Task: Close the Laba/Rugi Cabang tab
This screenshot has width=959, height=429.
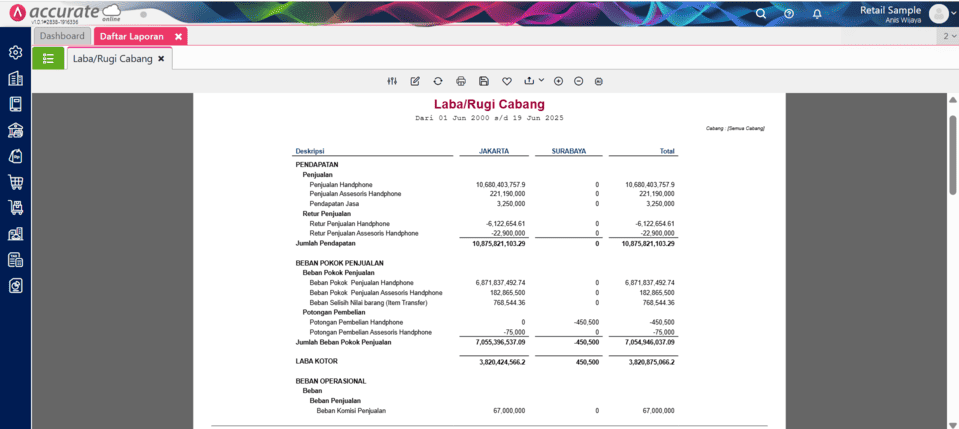Action: pyautogui.click(x=161, y=59)
